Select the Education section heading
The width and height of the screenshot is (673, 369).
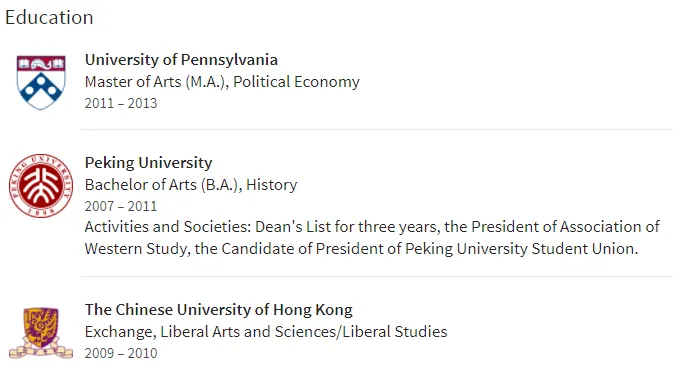[49, 18]
